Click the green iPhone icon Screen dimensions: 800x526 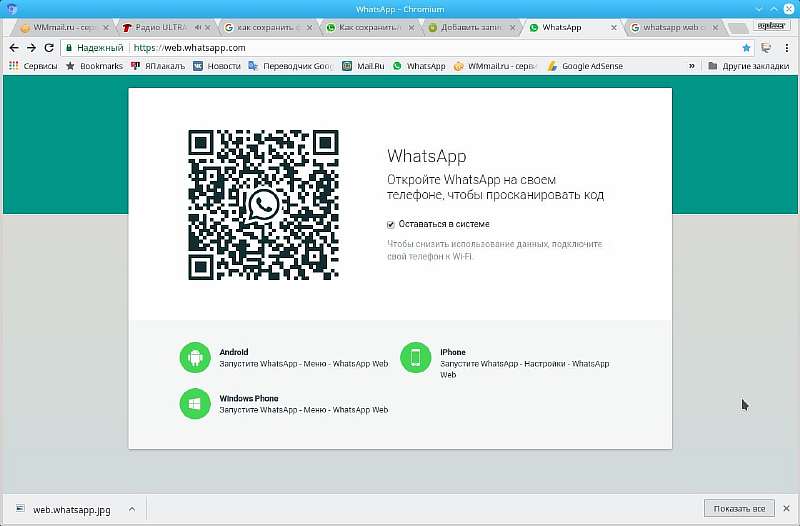point(416,357)
